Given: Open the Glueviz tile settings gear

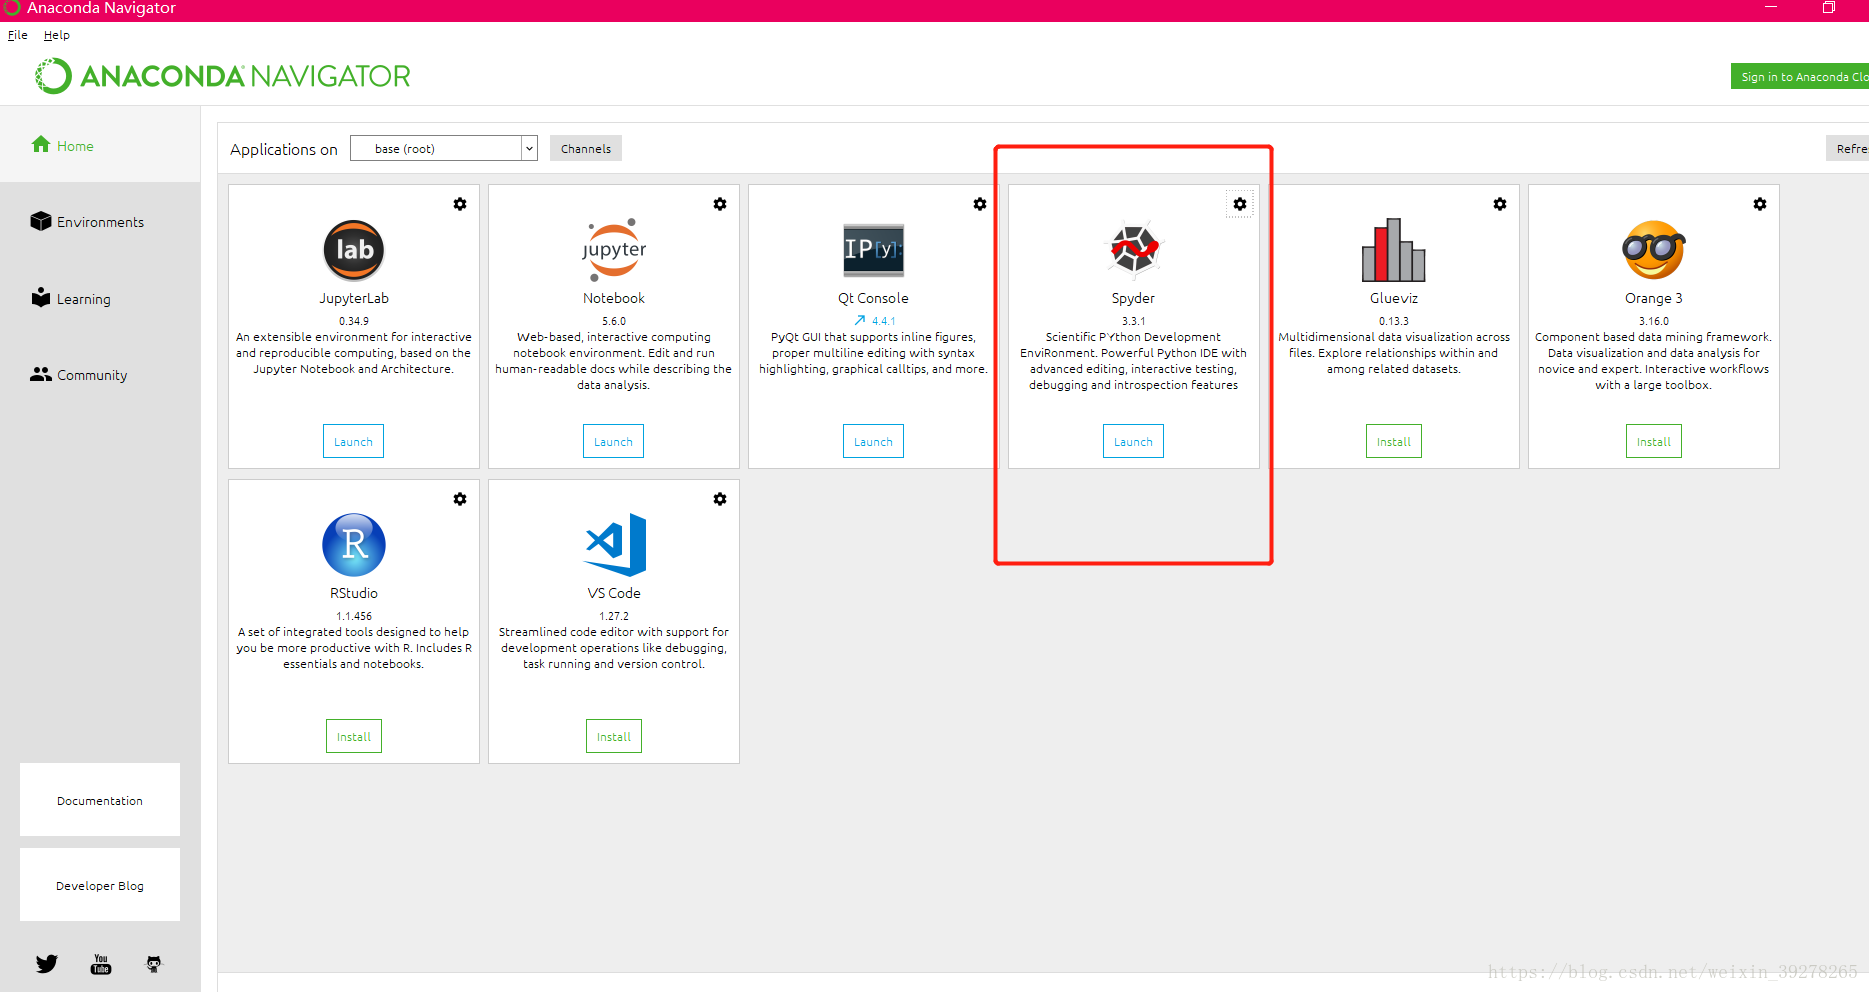Looking at the screenshot, I should [x=1500, y=204].
